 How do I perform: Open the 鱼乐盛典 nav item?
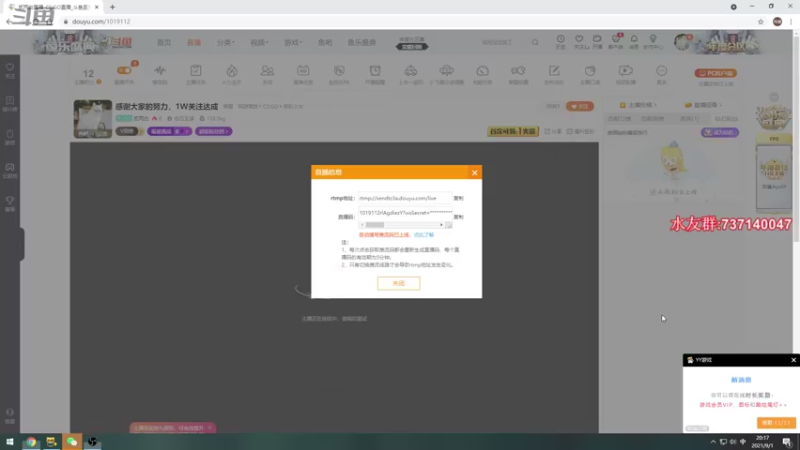[x=362, y=42]
